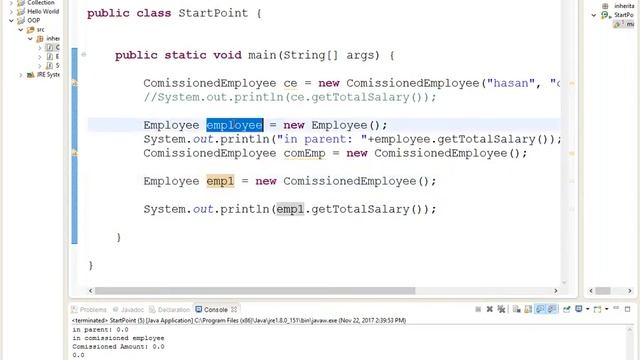This screenshot has width=640, height=360.
Task: Toggle Show Console When Standard Error Changes
Action: 552,309
